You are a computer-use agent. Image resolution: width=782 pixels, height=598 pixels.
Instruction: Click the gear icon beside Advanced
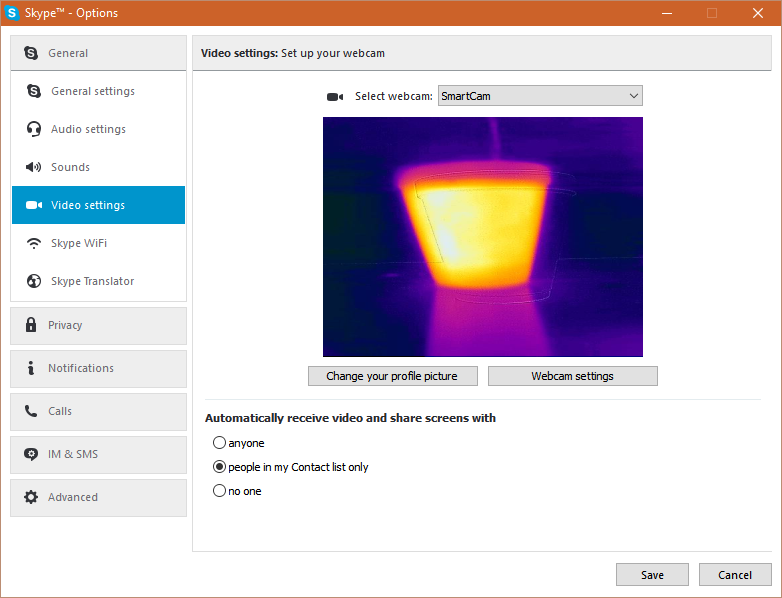pos(31,497)
